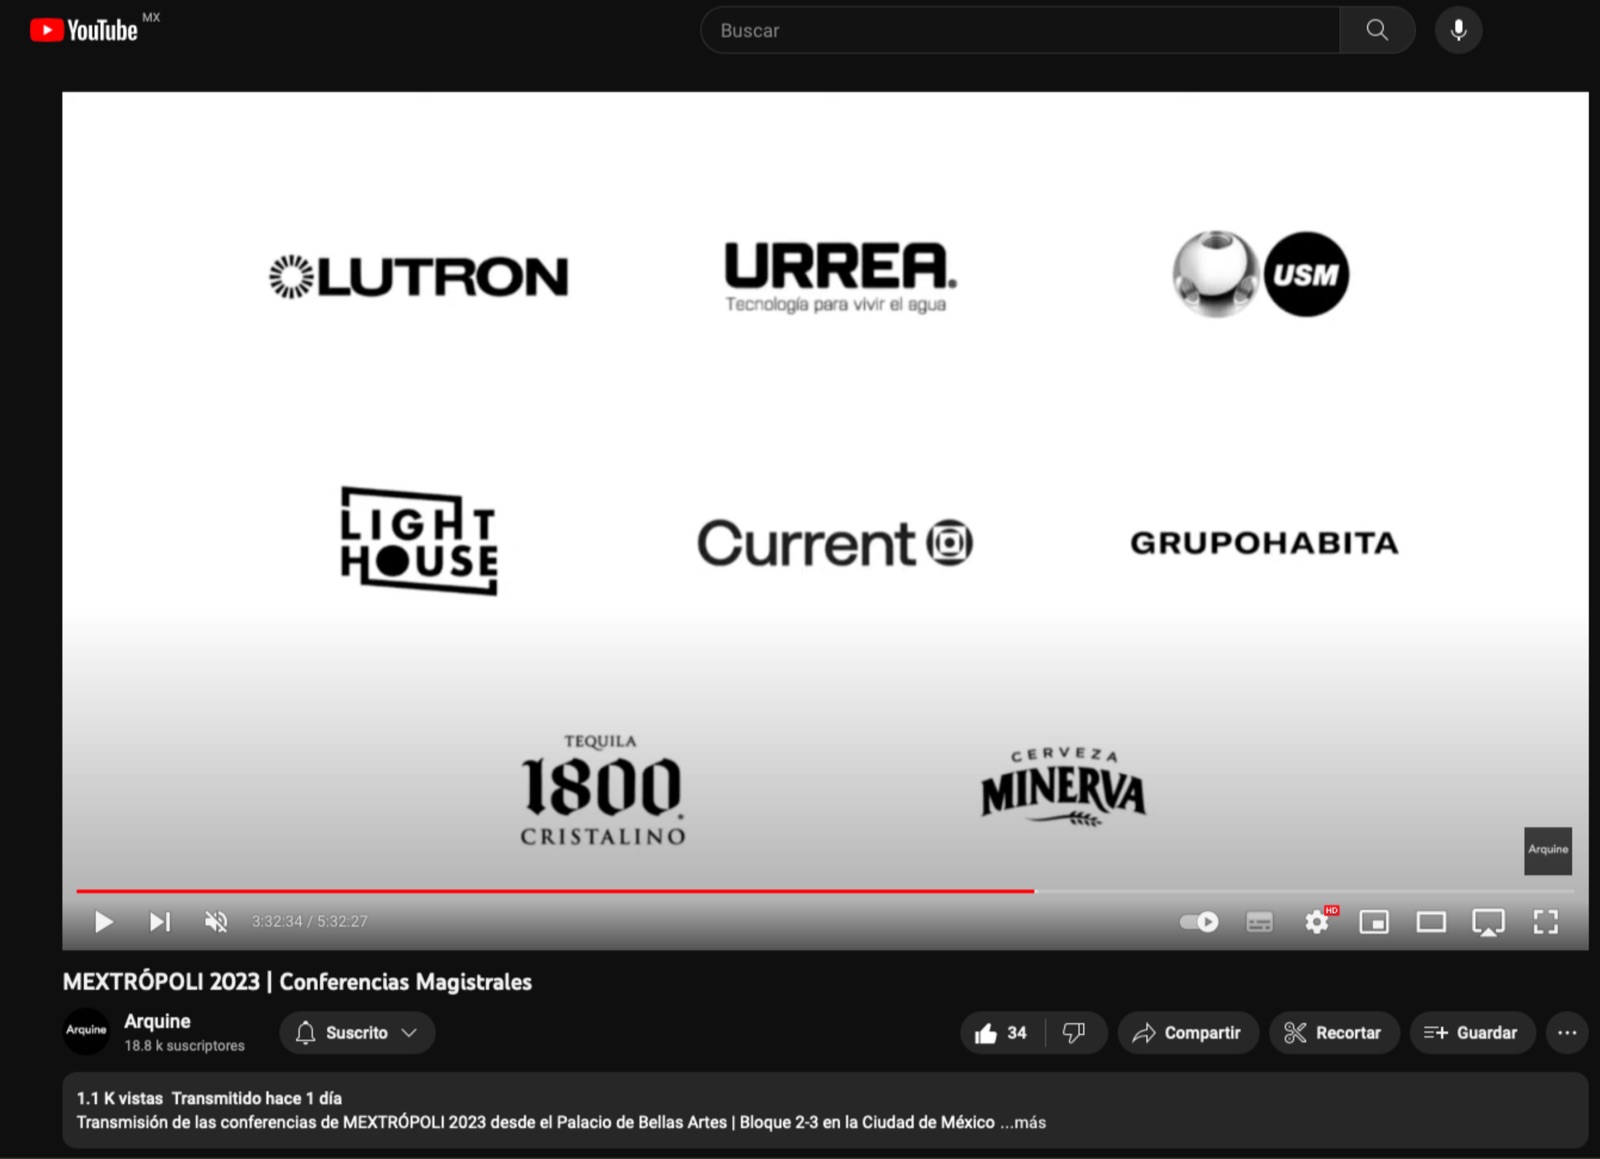Start voice search with the microphone

point(1458,30)
